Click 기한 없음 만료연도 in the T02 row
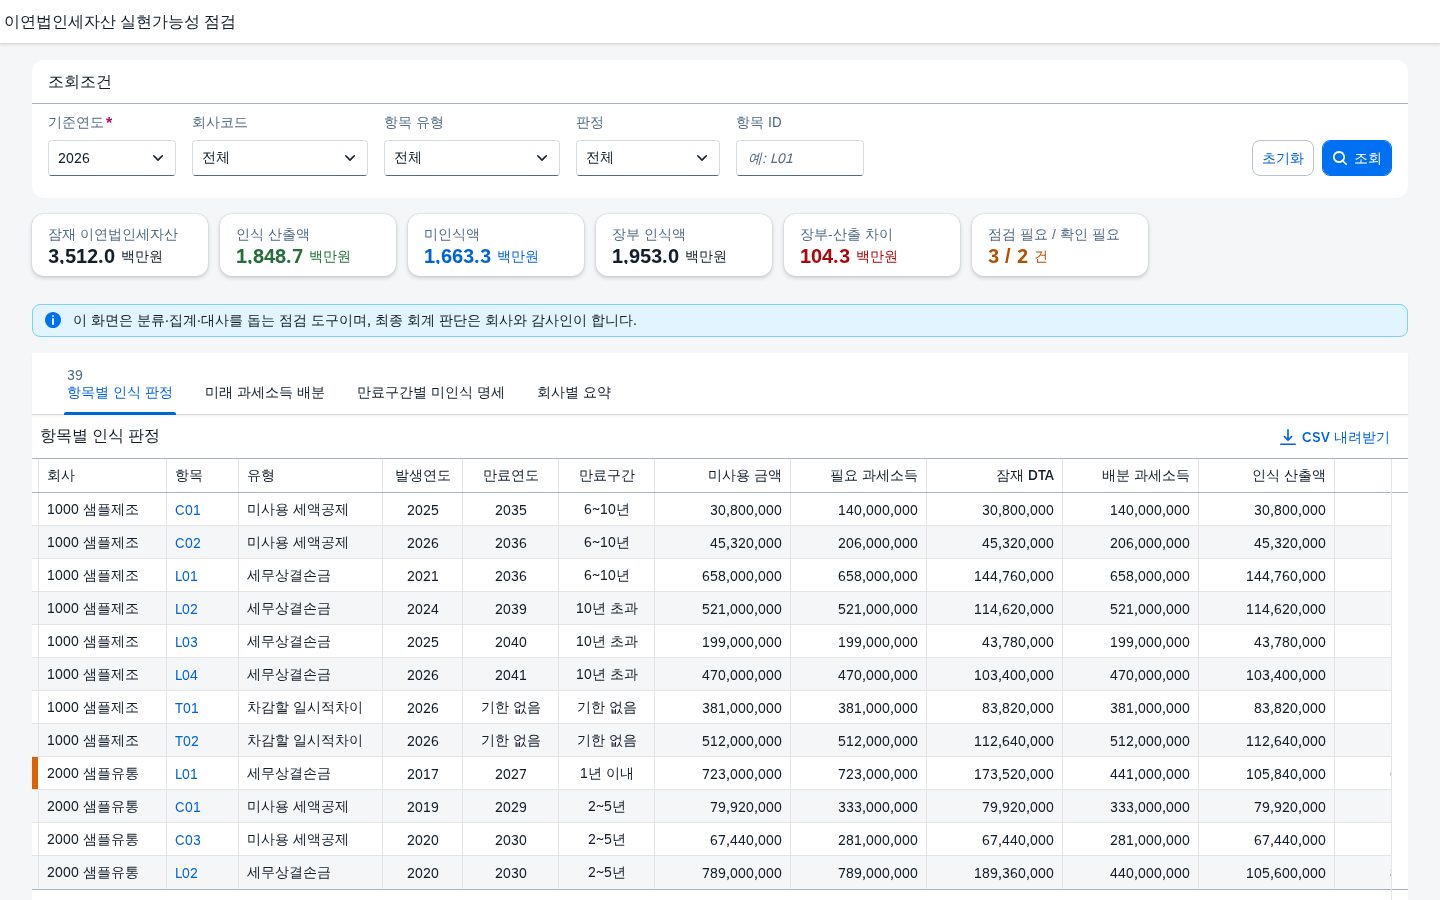This screenshot has width=1440, height=900. pos(511,741)
